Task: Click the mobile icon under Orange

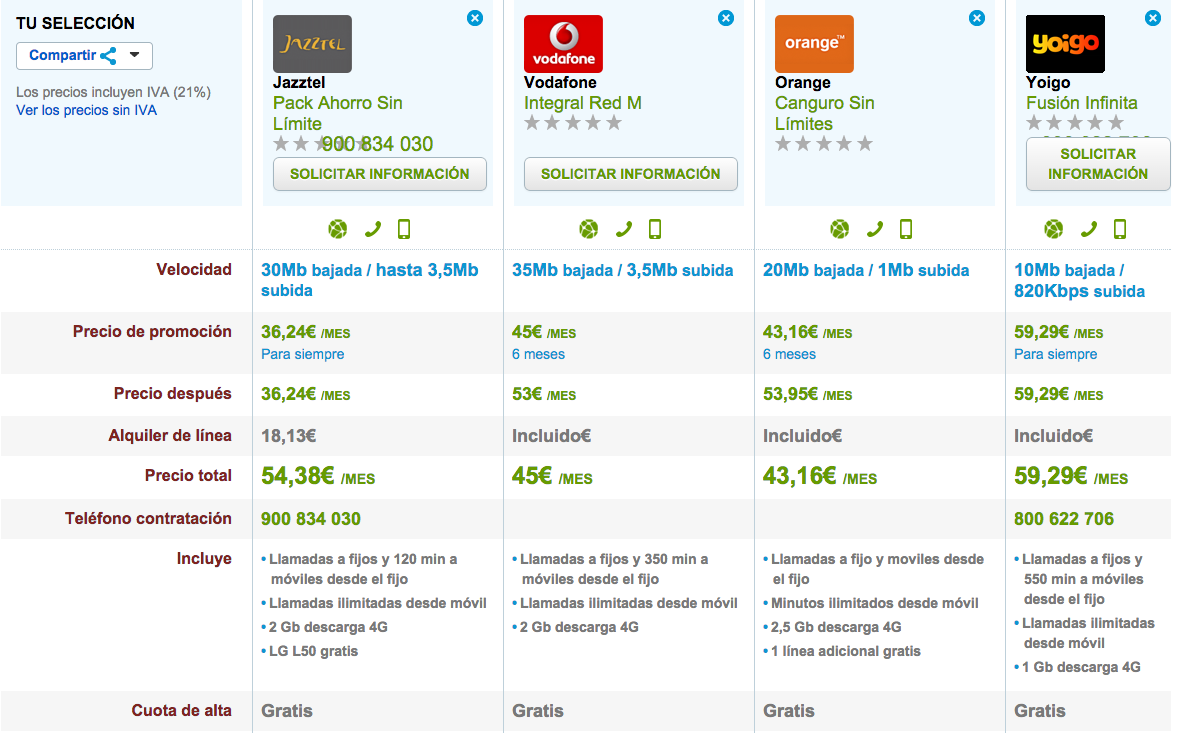Action: (x=906, y=229)
